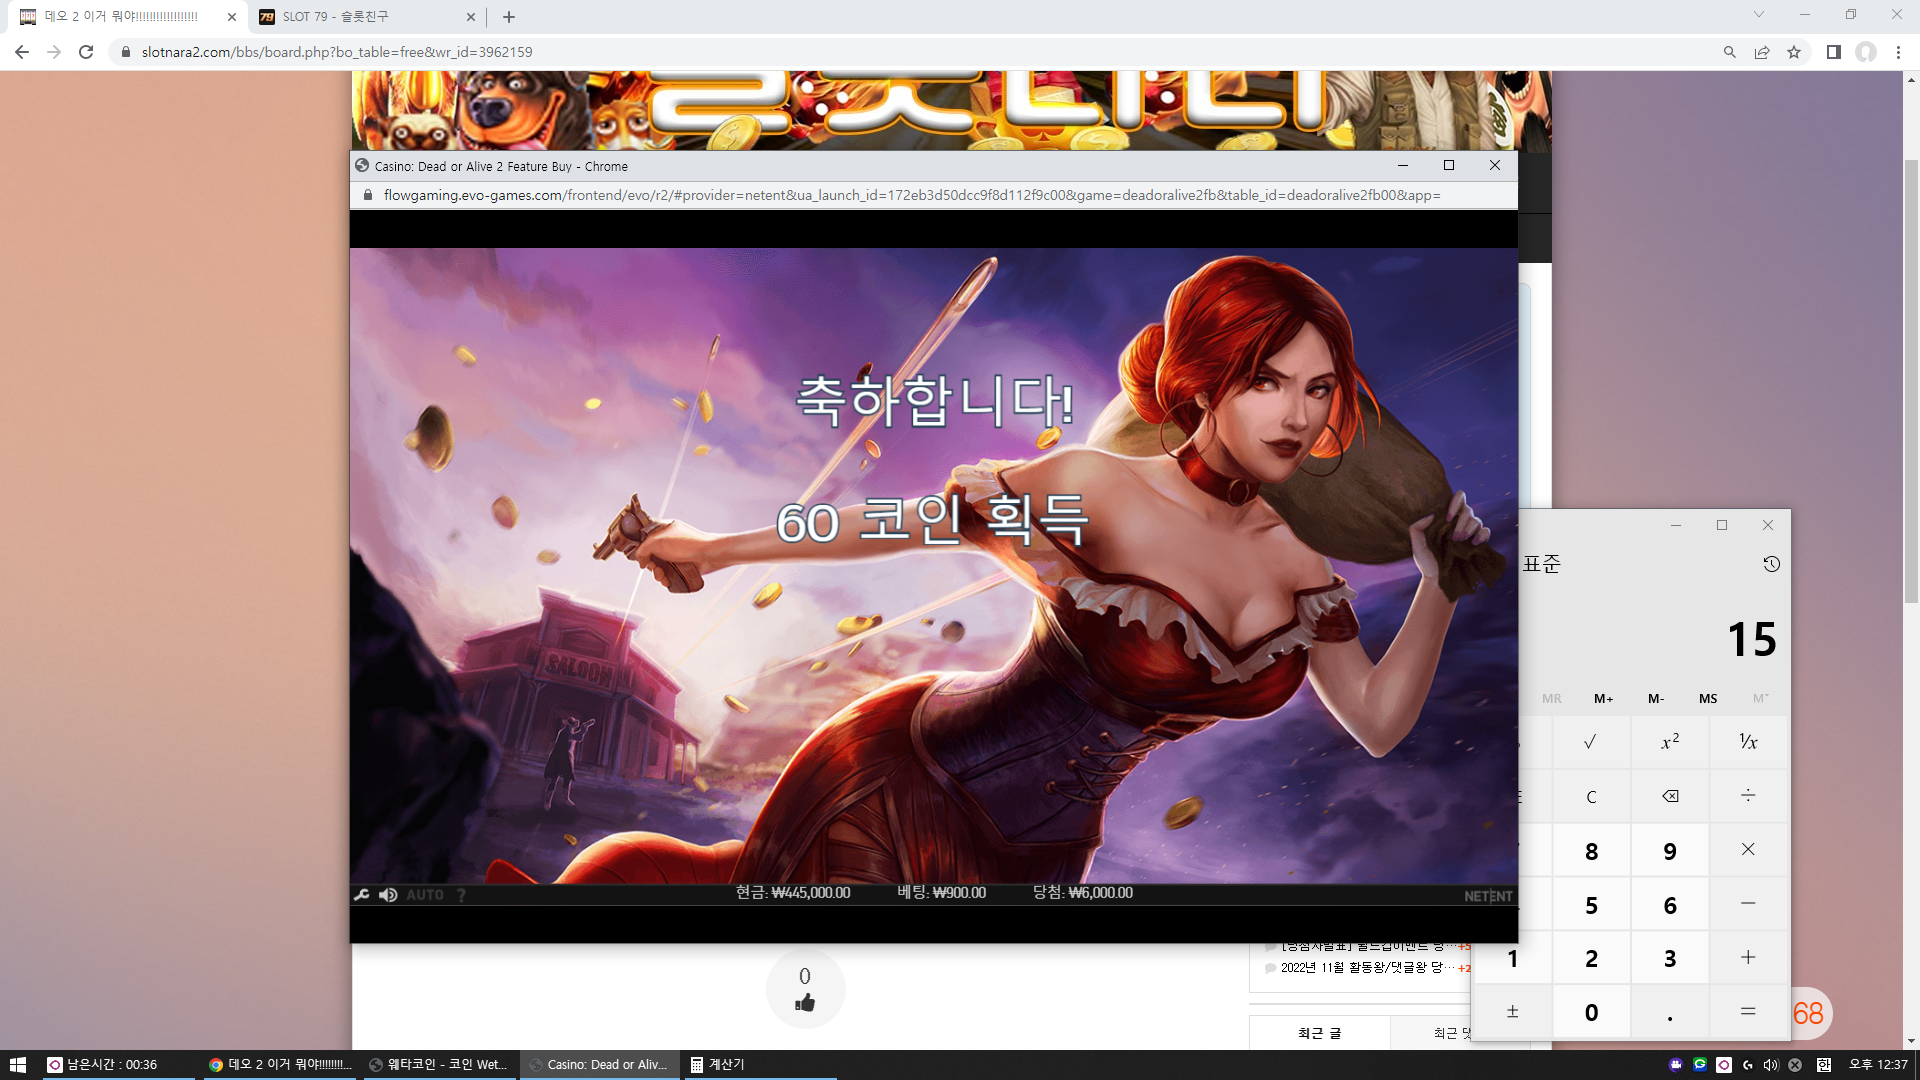Clear calculator with C button

[1591, 796]
